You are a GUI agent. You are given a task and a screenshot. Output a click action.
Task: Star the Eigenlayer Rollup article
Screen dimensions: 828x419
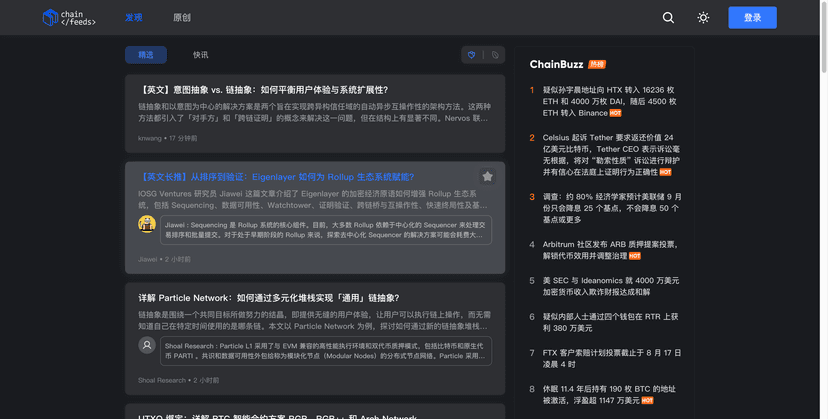pyautogui.click(x=487, y=176)
